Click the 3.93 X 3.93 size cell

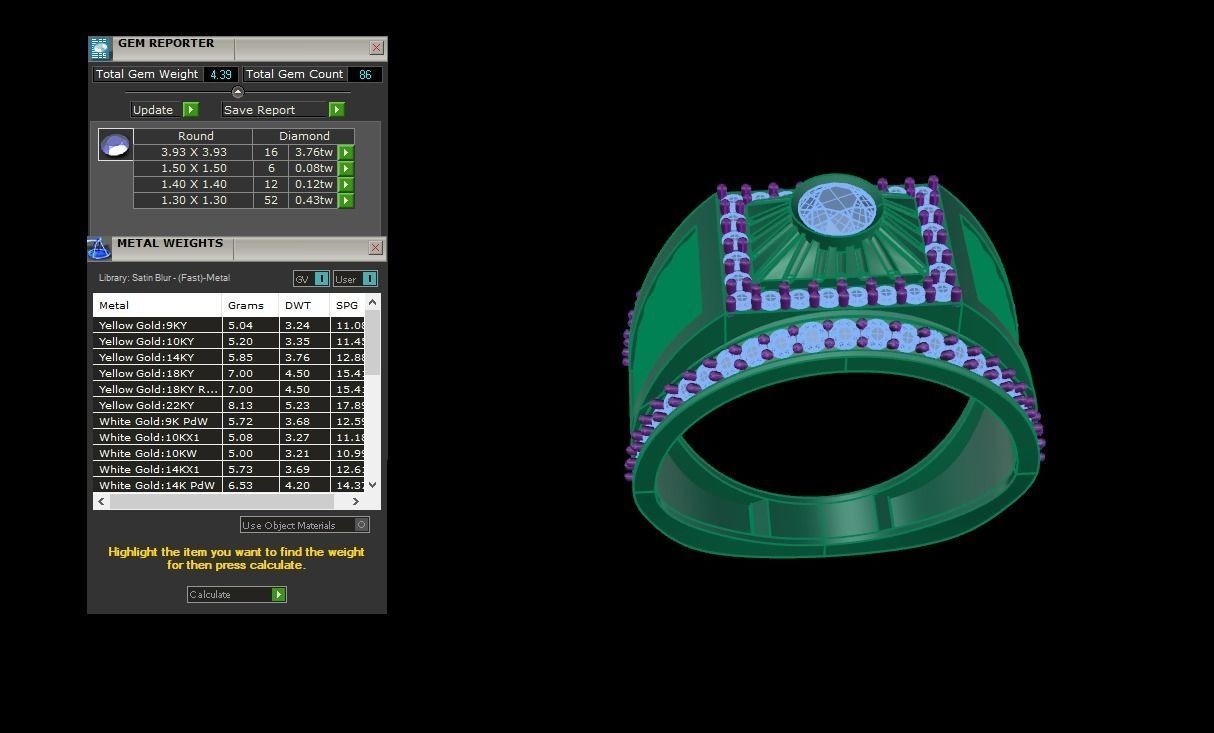coord(193,152)
